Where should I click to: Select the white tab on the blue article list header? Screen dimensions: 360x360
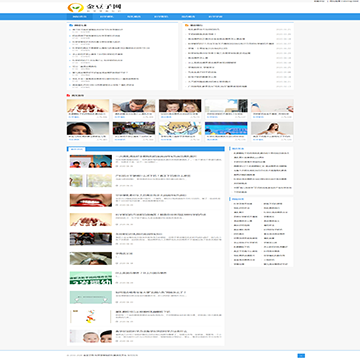(x=77, y=149)
